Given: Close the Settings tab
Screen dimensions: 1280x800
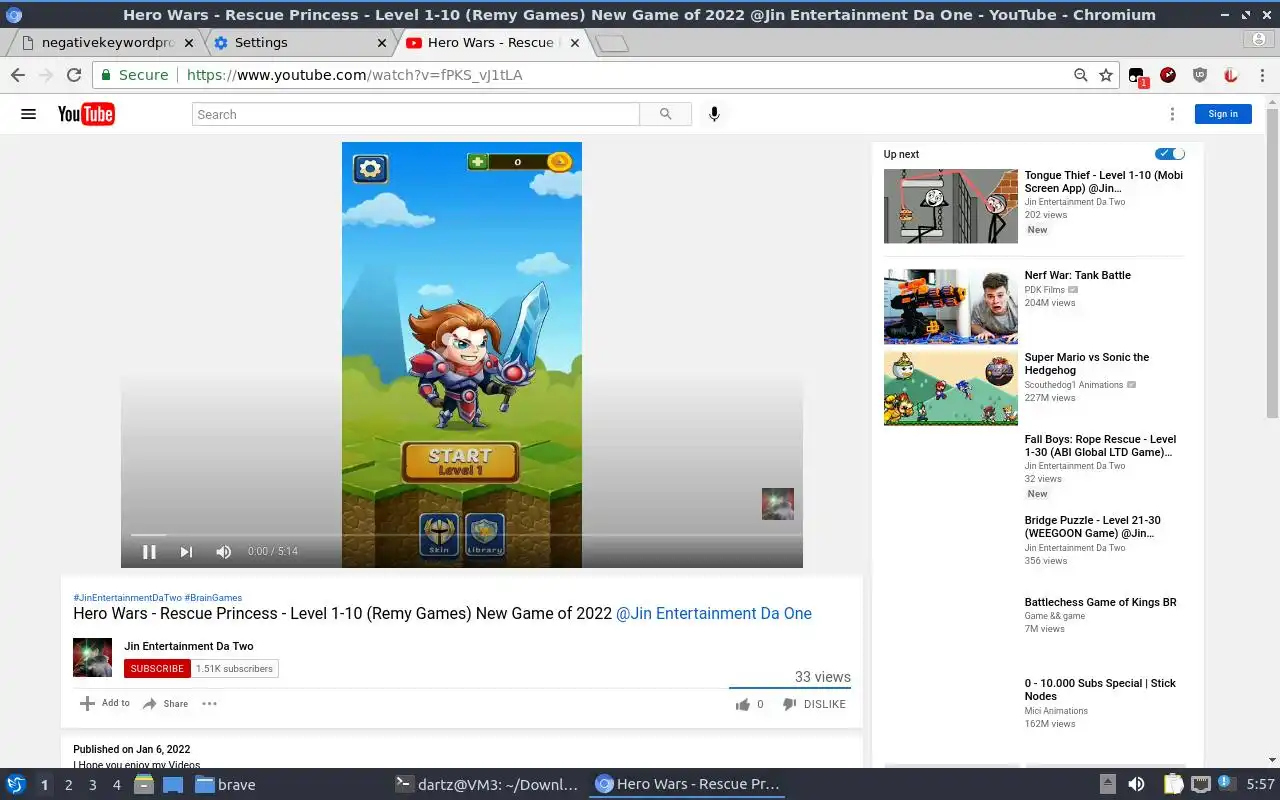Looking at the screenshot, I should [381, 43].
